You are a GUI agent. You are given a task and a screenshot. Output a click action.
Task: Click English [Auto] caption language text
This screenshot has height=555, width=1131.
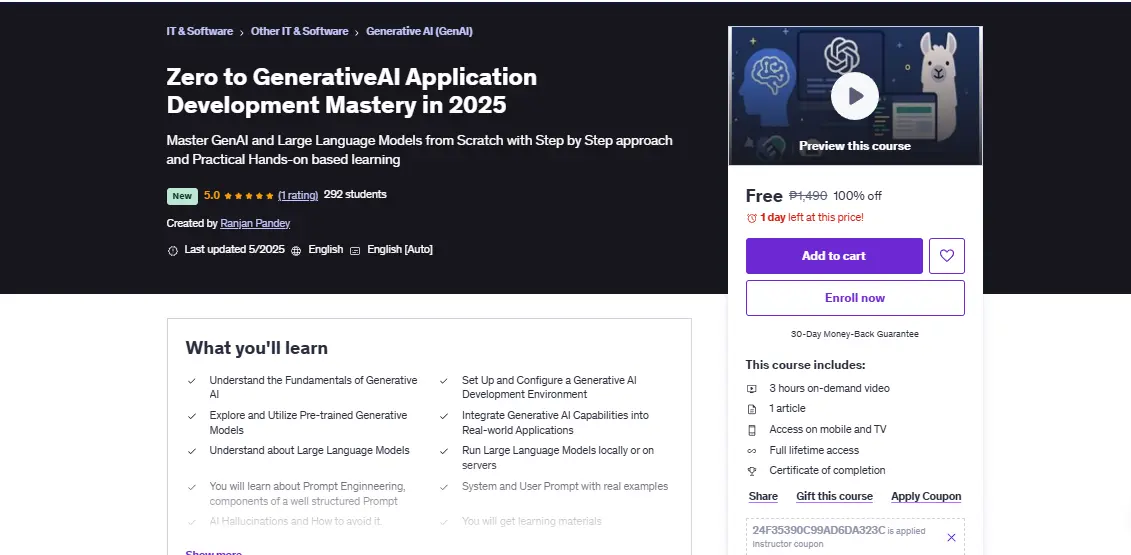(400, 250)
